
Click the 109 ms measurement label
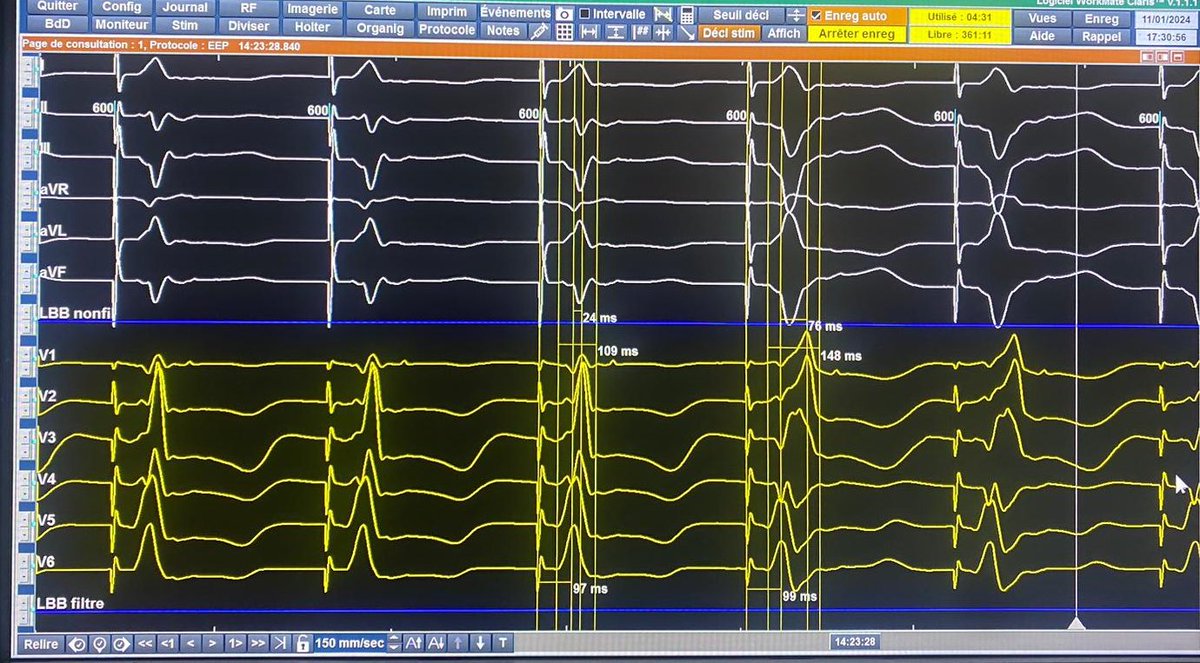click(618, 352)
